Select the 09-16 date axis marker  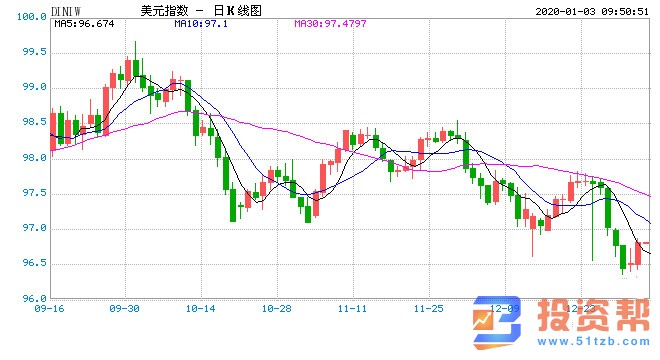[x=49, y=309]
